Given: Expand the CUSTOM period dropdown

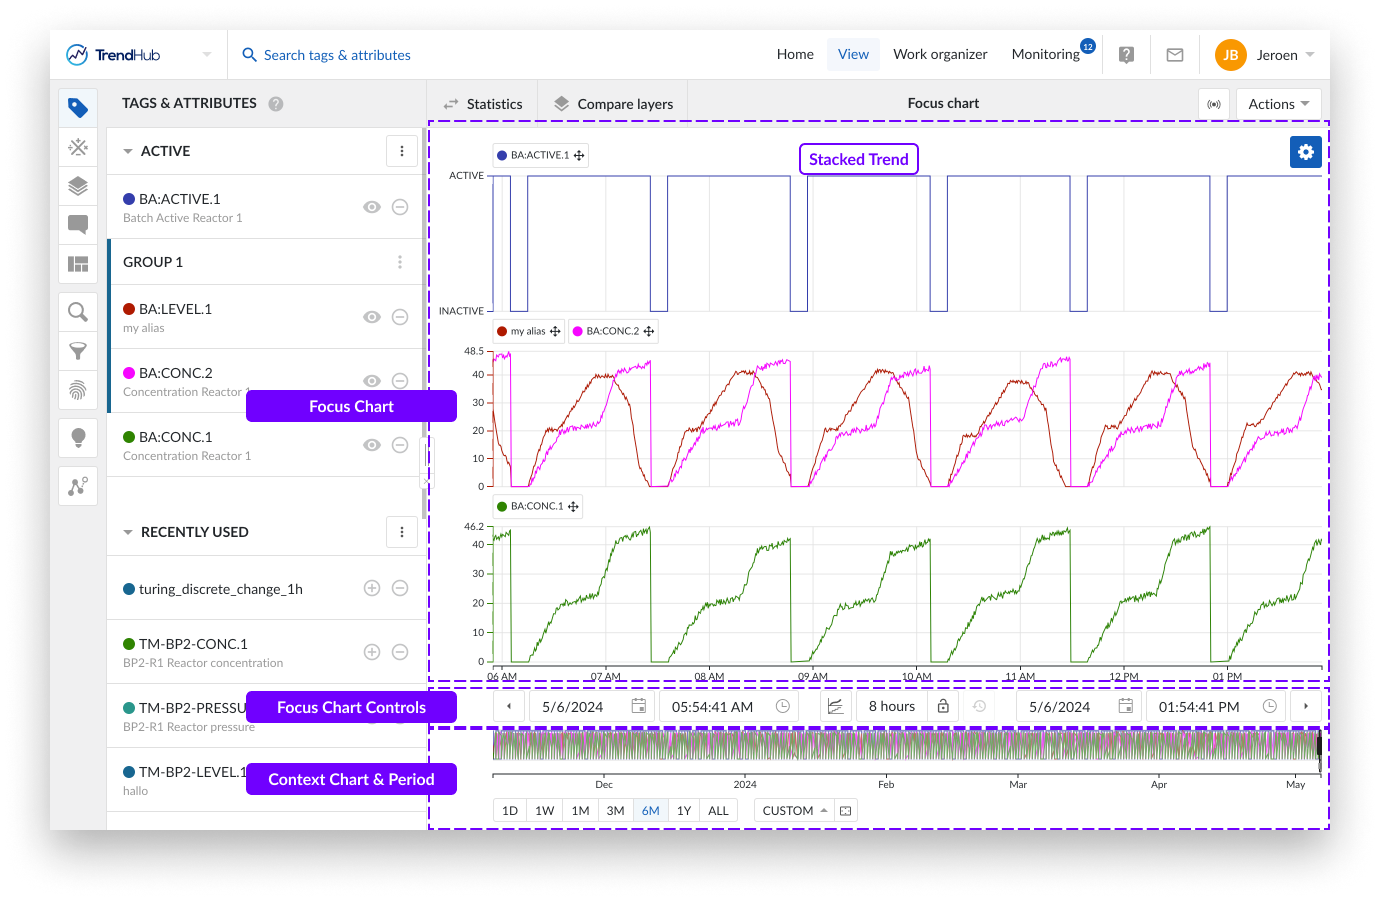Looking at the screenshot, I should coord(794,811).
